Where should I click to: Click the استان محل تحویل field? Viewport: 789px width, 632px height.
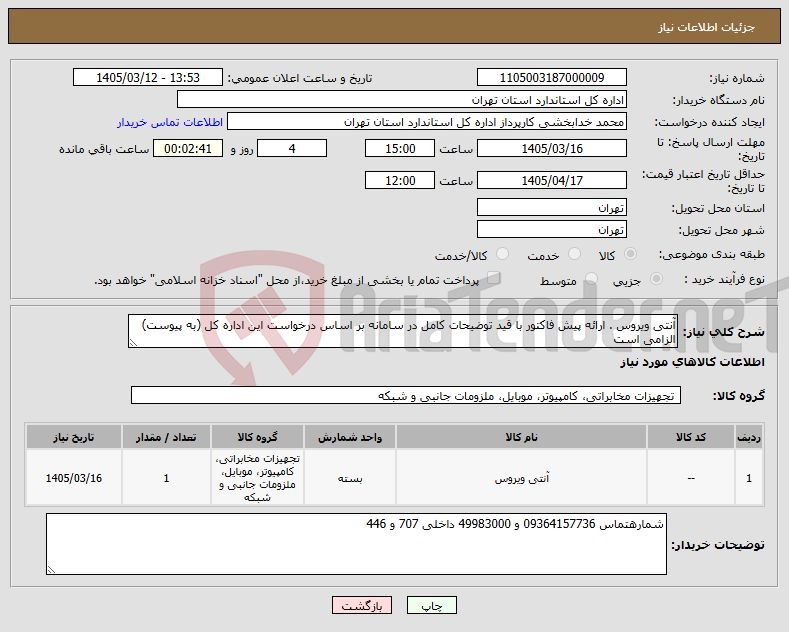[551, 207]
